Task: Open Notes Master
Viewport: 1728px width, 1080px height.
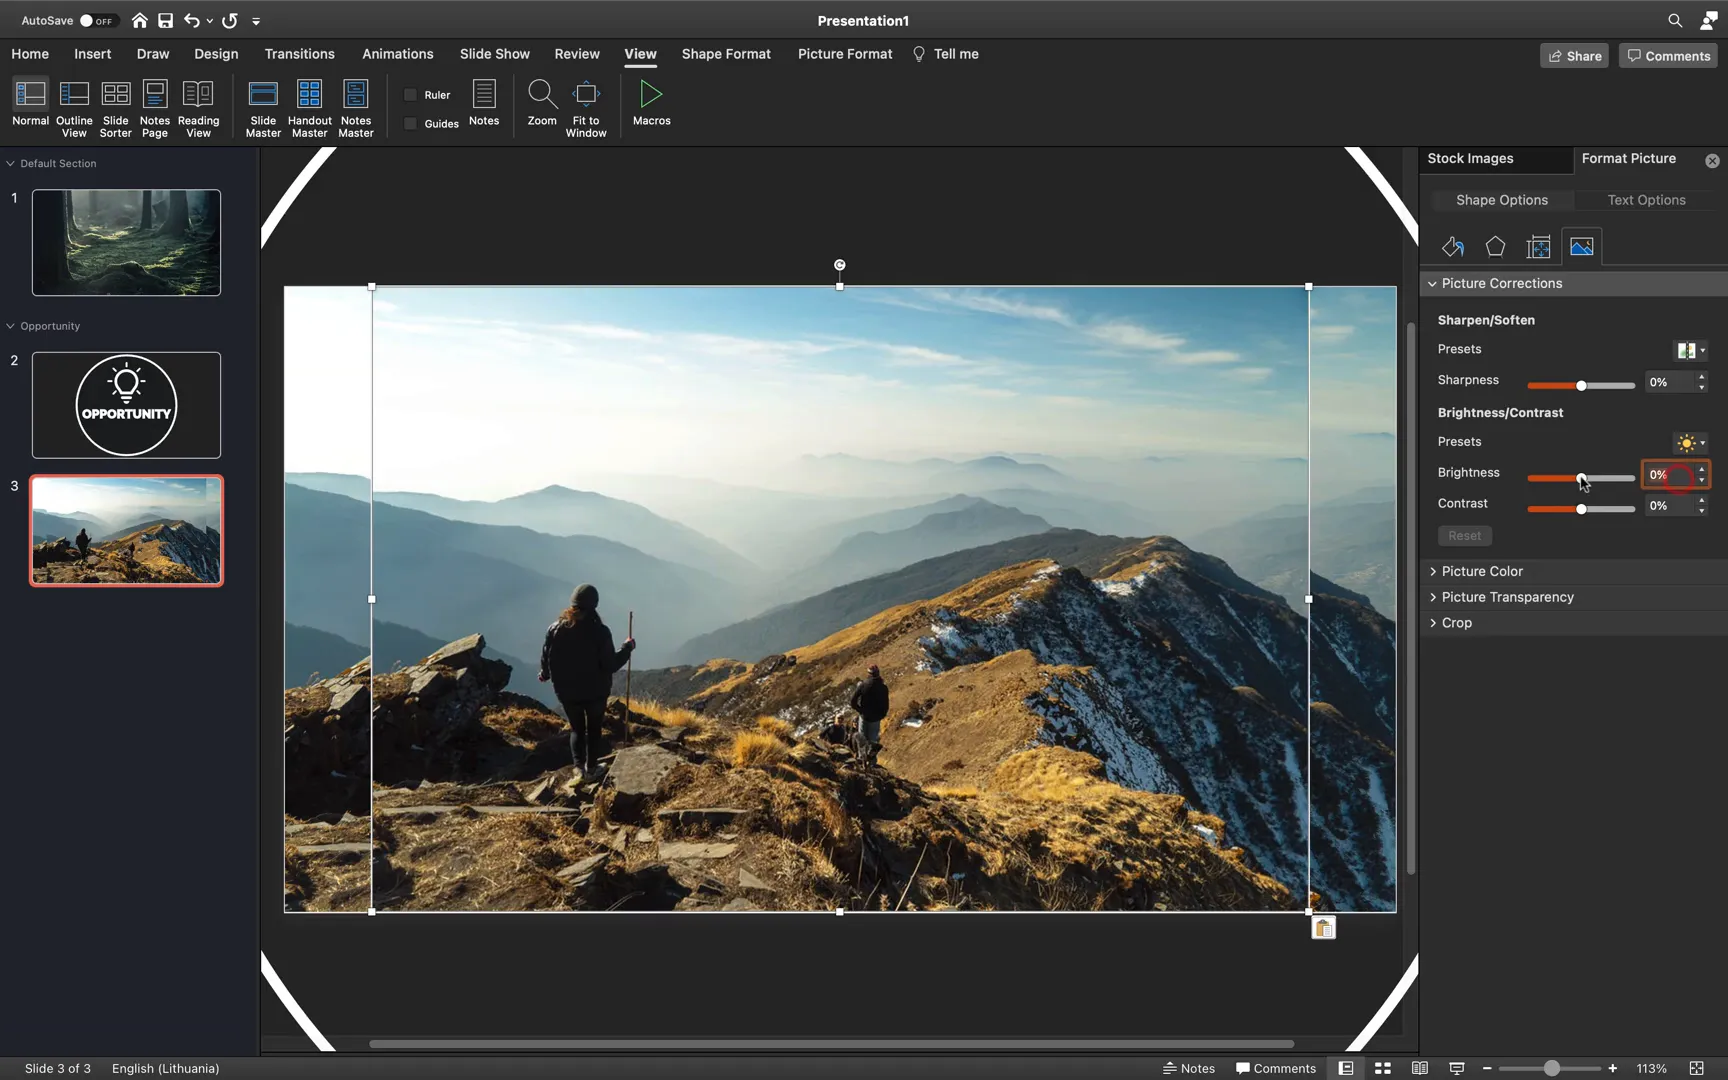Action: pos(355,108)
